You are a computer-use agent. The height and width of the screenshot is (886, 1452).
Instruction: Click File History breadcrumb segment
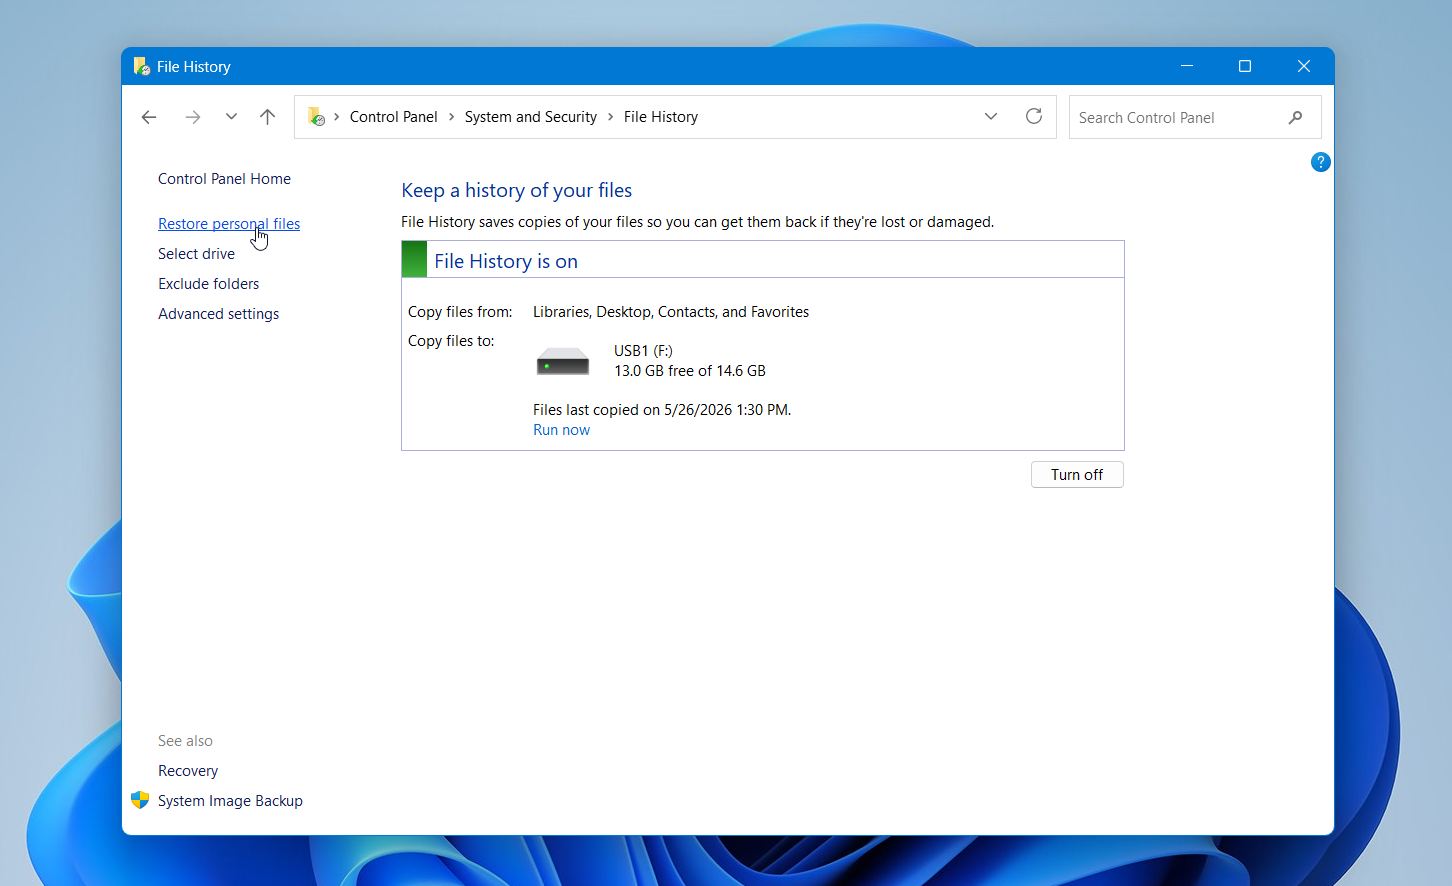click(660, 117)
